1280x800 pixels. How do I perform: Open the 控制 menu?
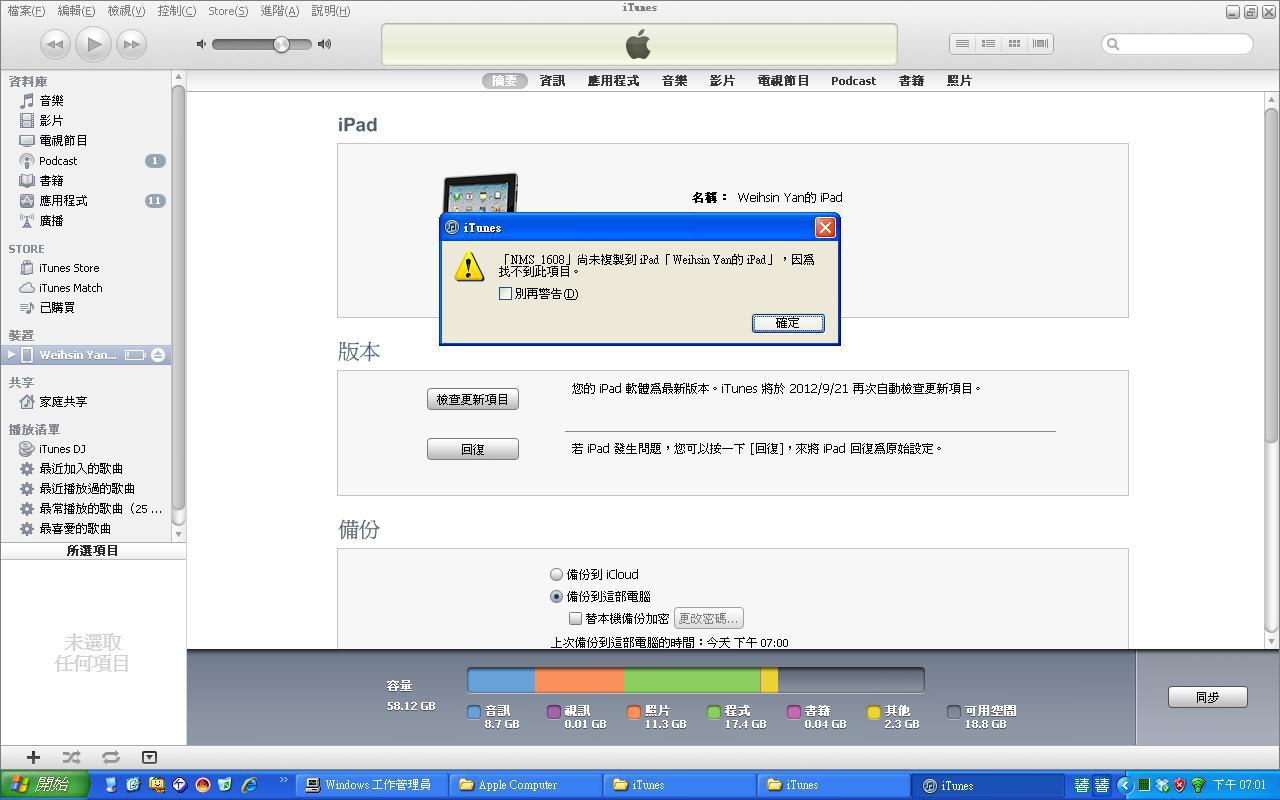pos(177,11)
